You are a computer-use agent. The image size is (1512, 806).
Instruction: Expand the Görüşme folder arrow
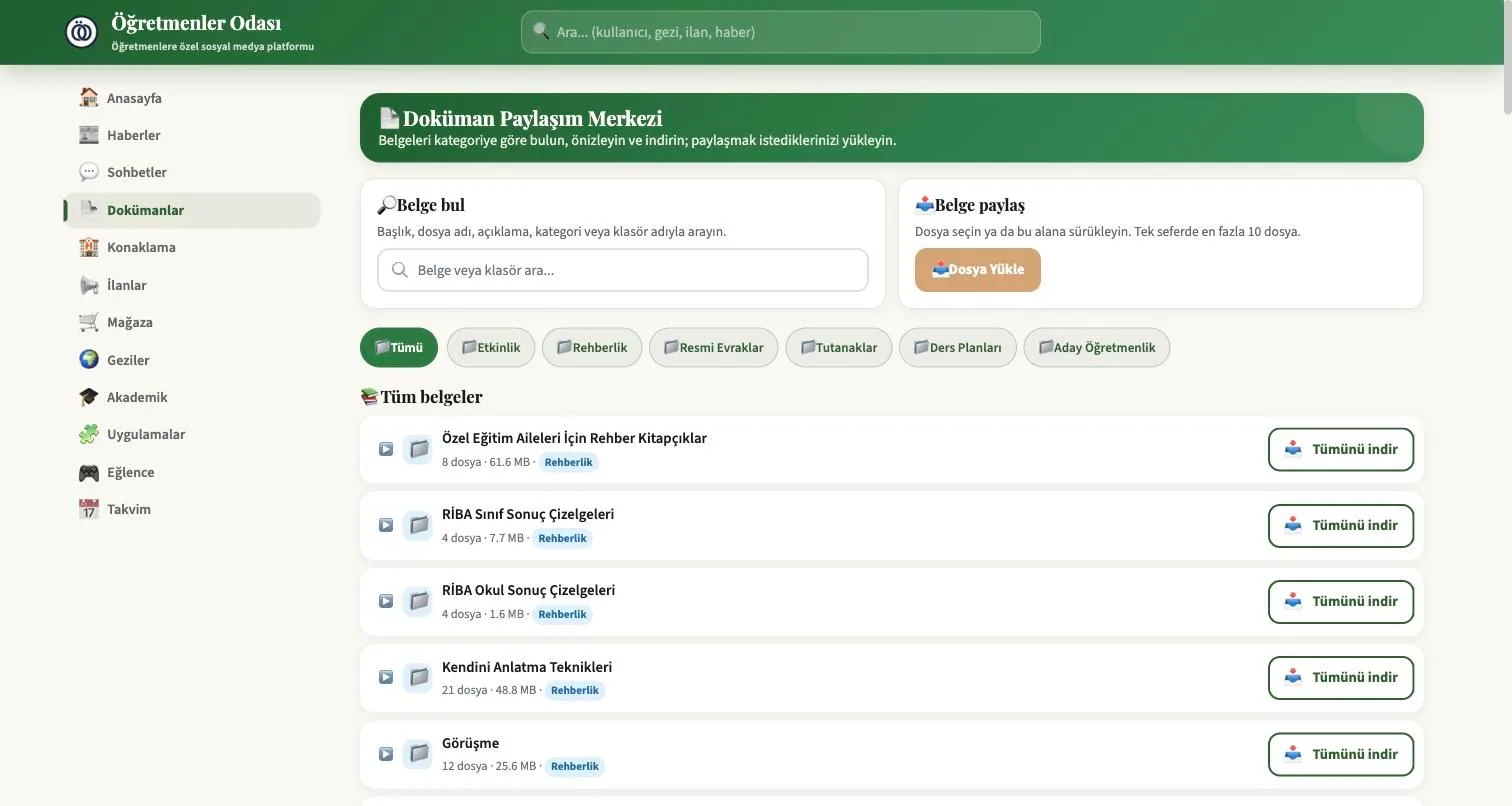tap(386, 754)
